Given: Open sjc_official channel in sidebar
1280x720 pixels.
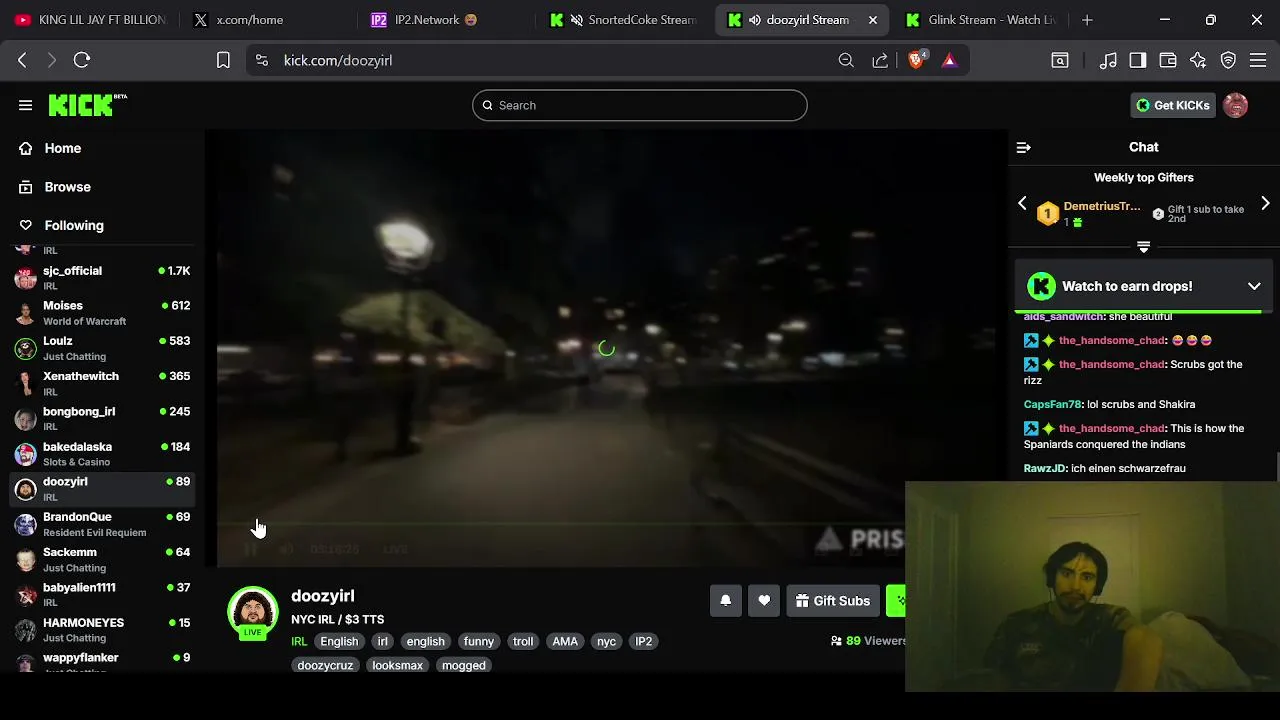Looking at the screenshot, I should click(x=102, y=278).
